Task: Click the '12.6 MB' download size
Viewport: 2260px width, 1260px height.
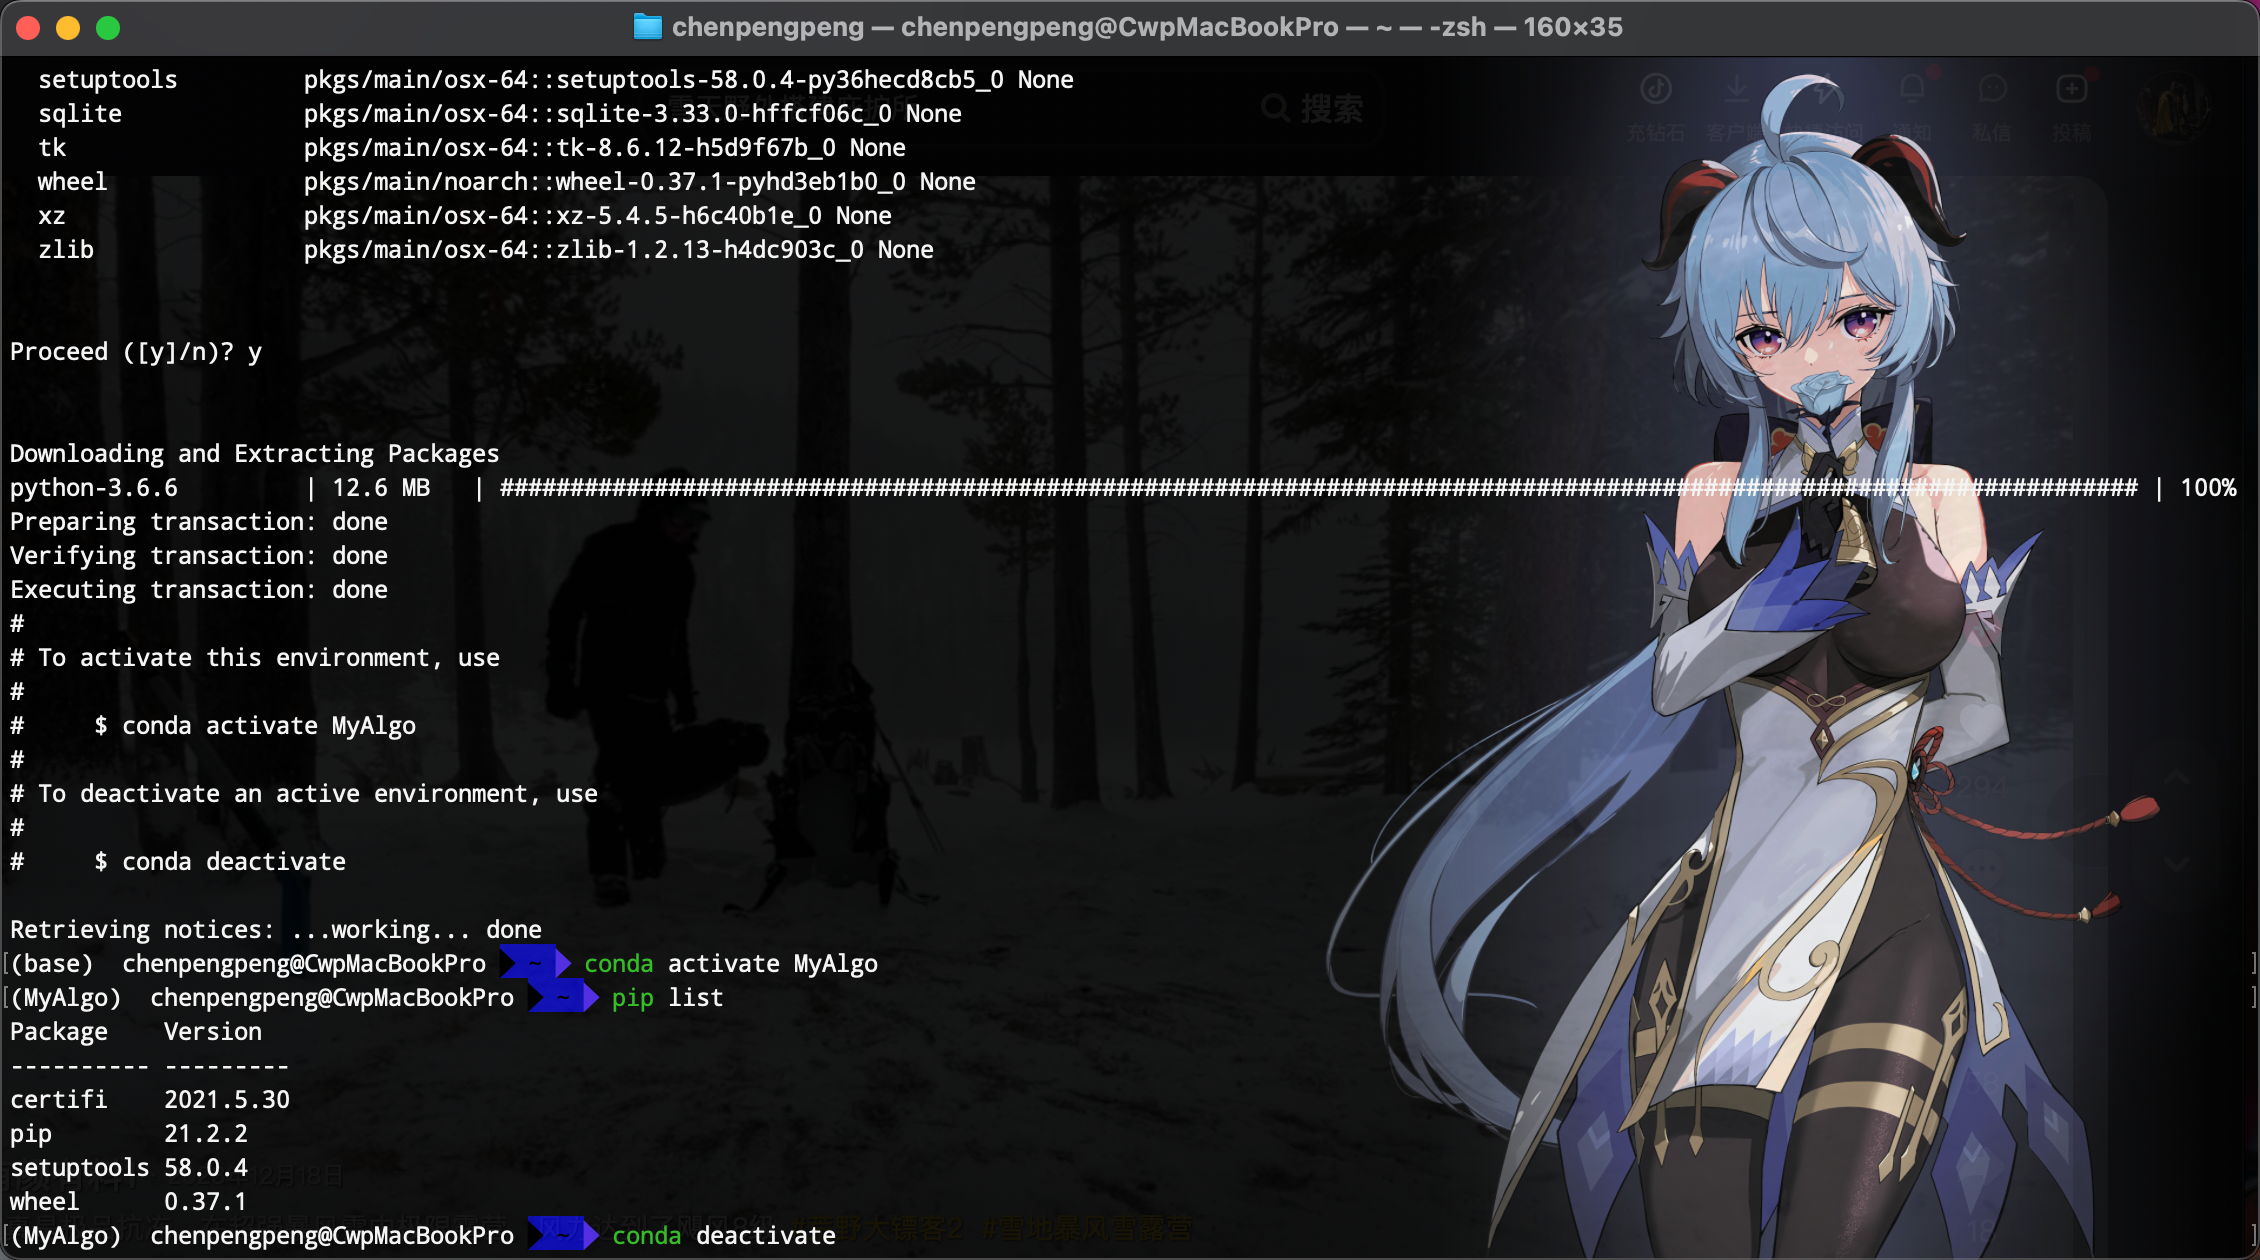Action: [x=381, y=488]
